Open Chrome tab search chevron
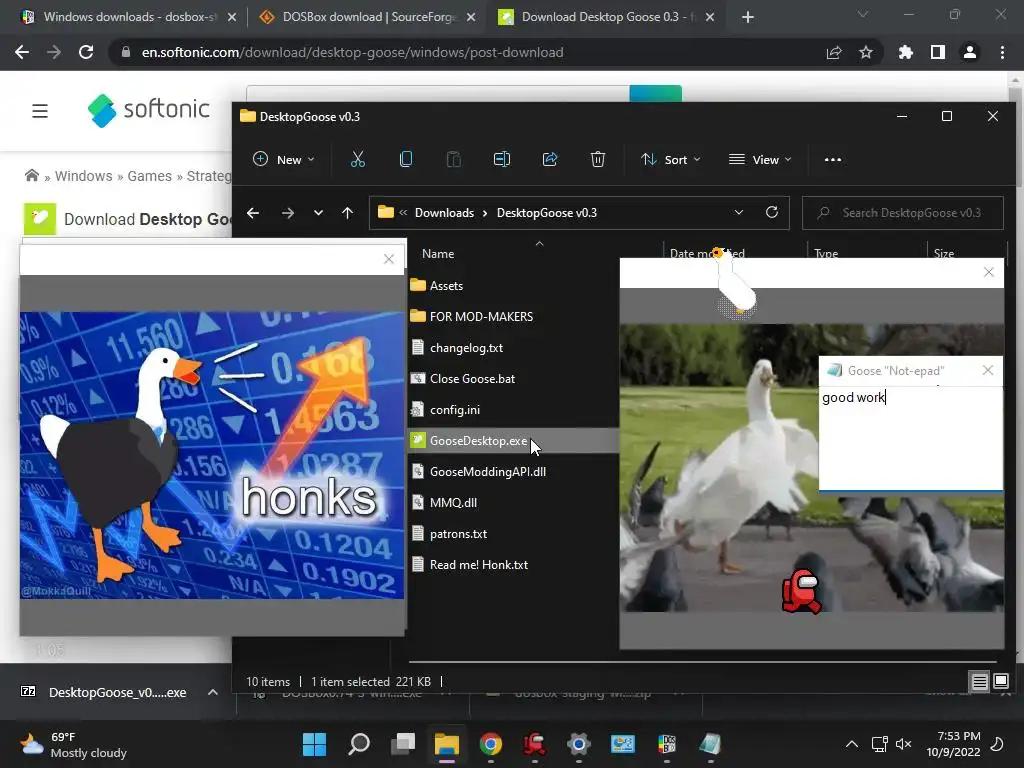This screenshot has height=768, width=1024. pos(862,14)
